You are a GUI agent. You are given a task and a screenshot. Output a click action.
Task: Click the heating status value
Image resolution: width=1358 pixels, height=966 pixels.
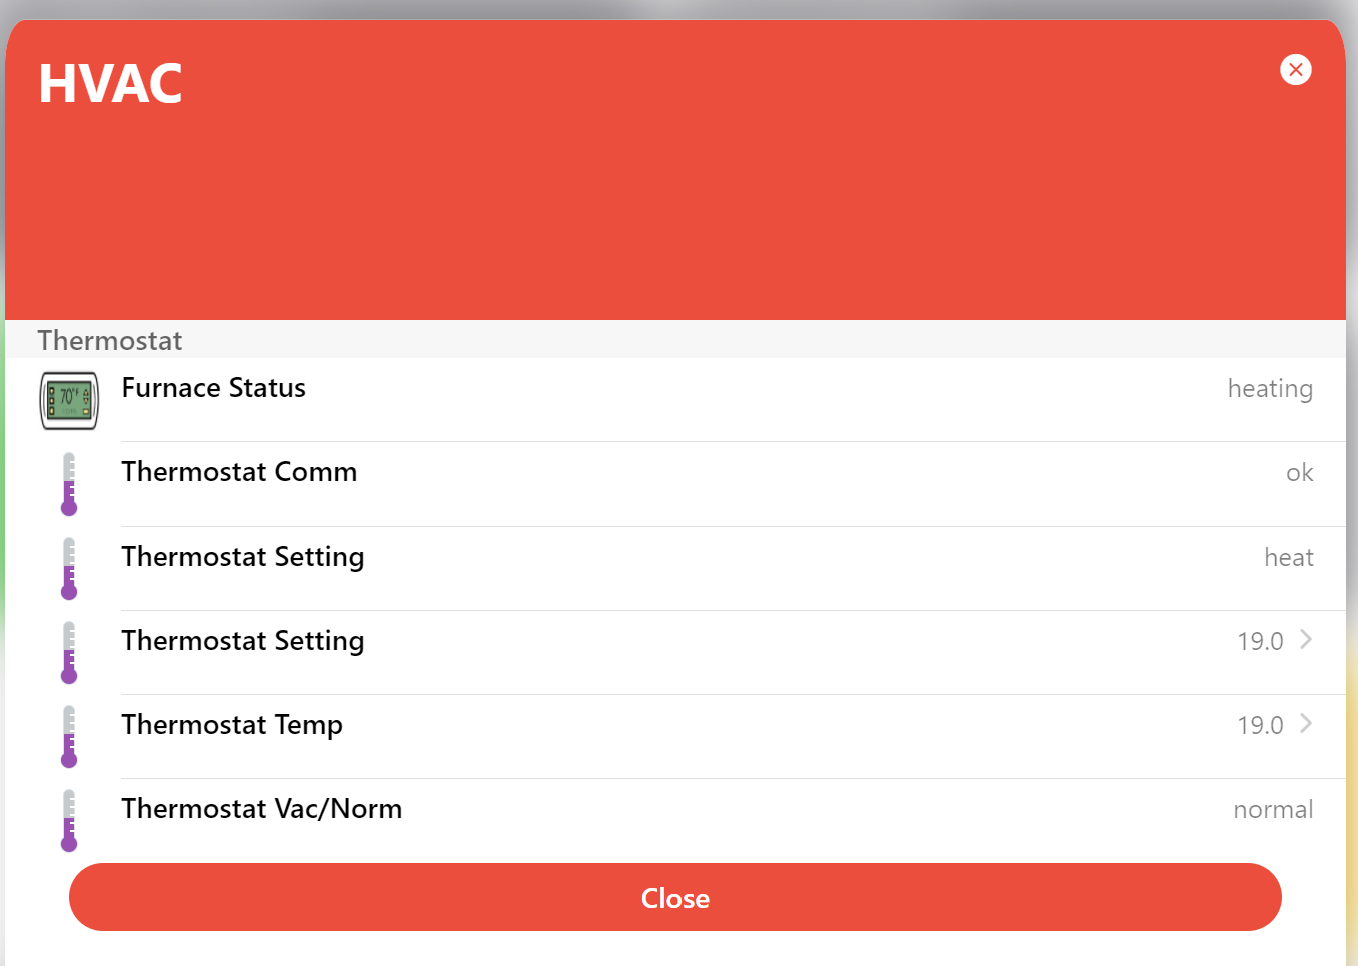[x=1270, y=389]
